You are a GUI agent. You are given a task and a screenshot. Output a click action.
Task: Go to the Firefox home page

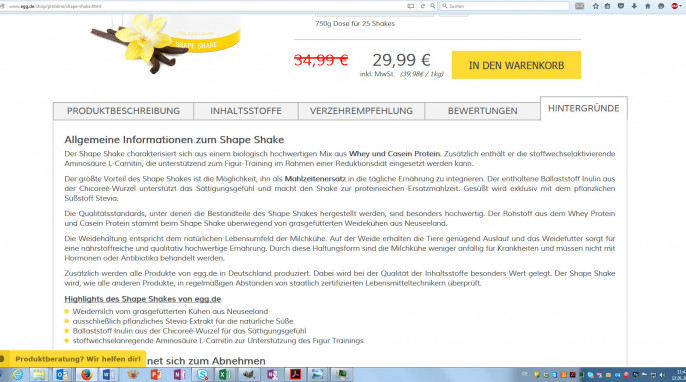coord(648,6)
